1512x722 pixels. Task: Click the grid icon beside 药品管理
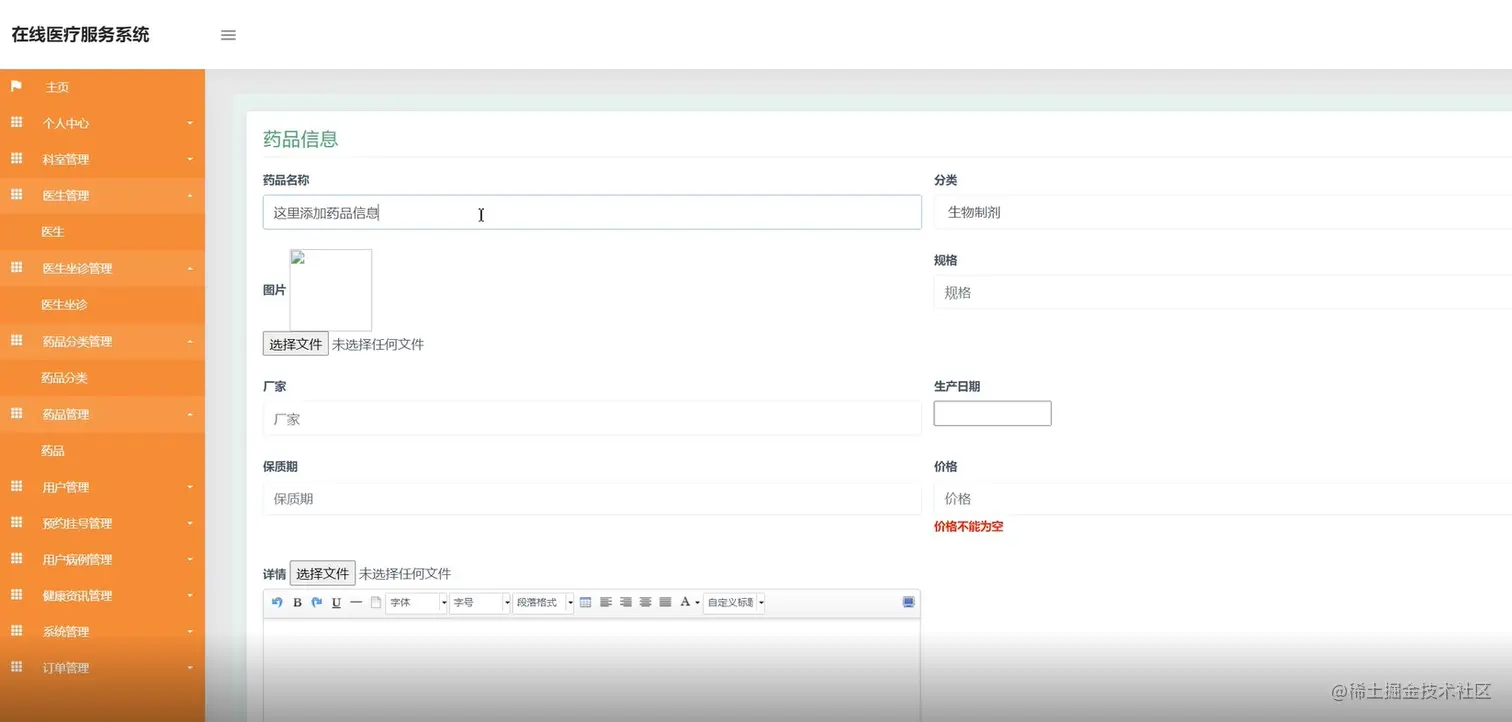[x=16, y=413]
